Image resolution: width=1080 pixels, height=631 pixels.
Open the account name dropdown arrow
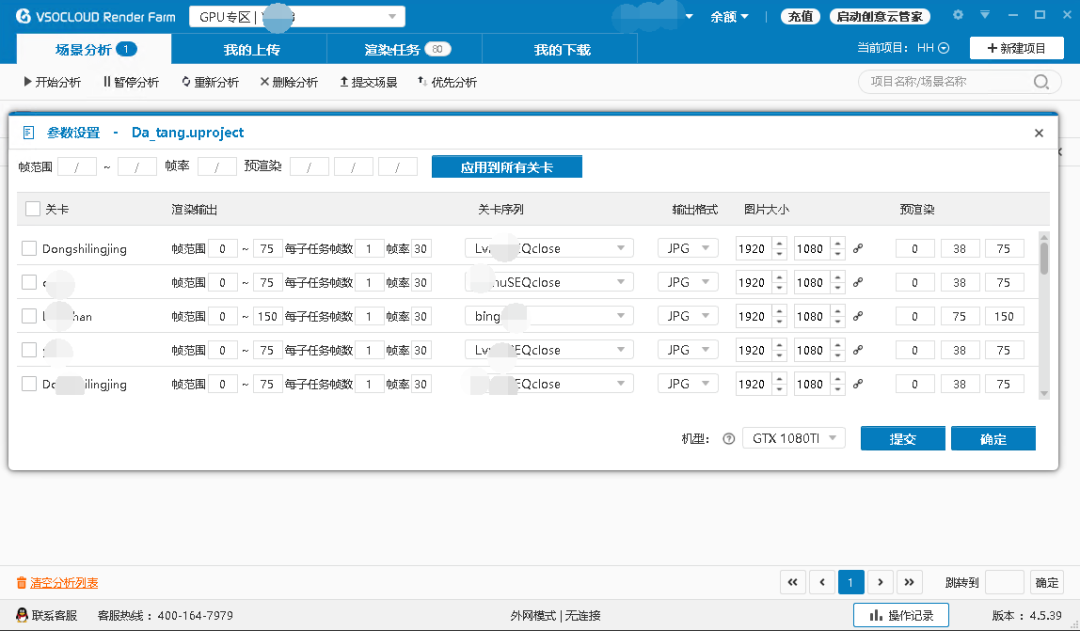(x=689, y=17)
